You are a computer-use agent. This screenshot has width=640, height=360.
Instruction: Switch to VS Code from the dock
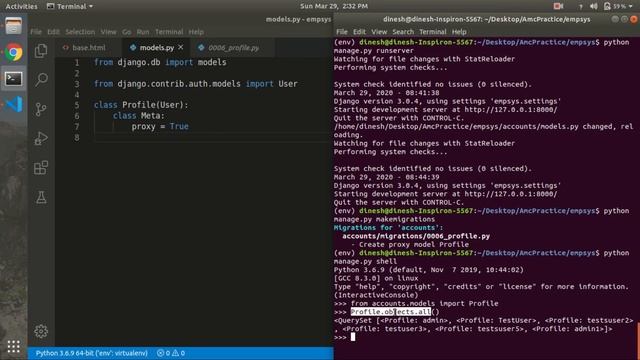coord(13,104)
